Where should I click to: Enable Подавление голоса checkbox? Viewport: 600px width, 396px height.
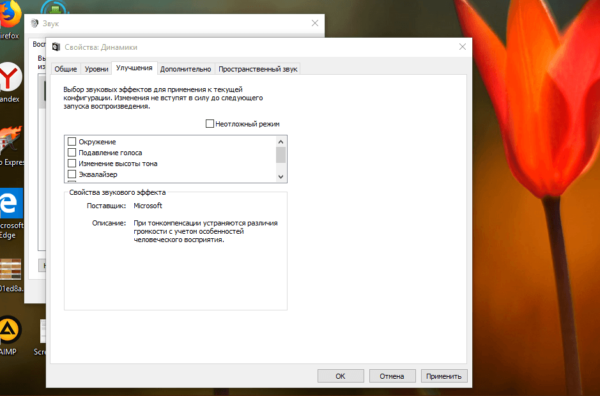point(72,152)
